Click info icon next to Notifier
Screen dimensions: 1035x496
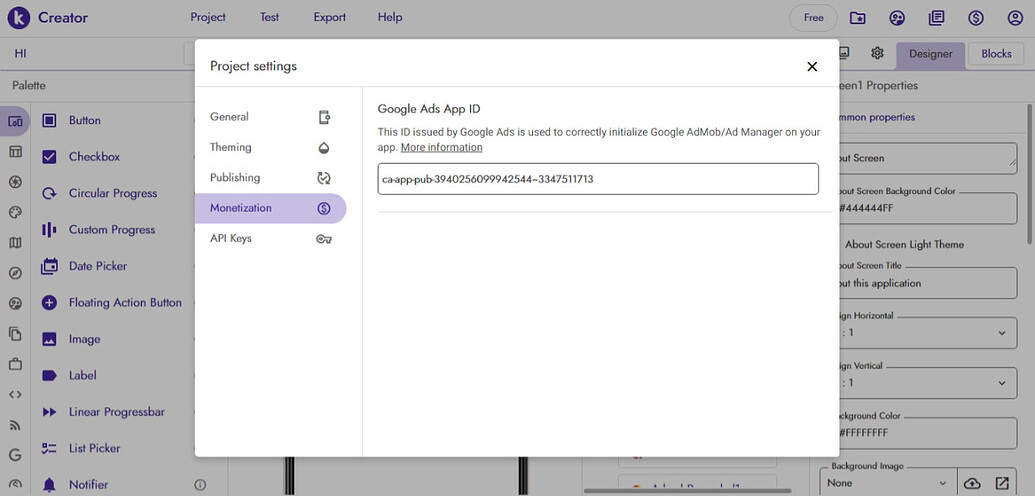(x=200, y=485)
